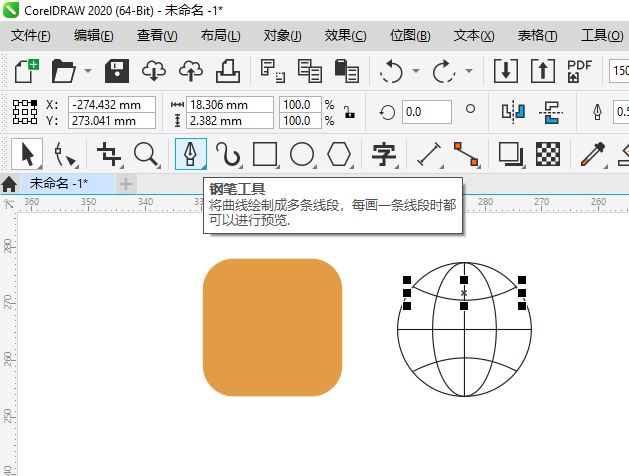Click the cloud download icon
Screen dimensions: 629x476
pyautogui.click(x=154, y=71)
